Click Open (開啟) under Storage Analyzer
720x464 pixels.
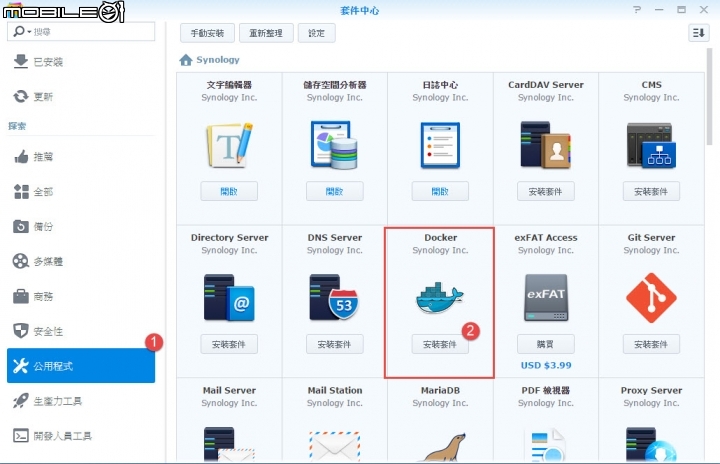334,191
